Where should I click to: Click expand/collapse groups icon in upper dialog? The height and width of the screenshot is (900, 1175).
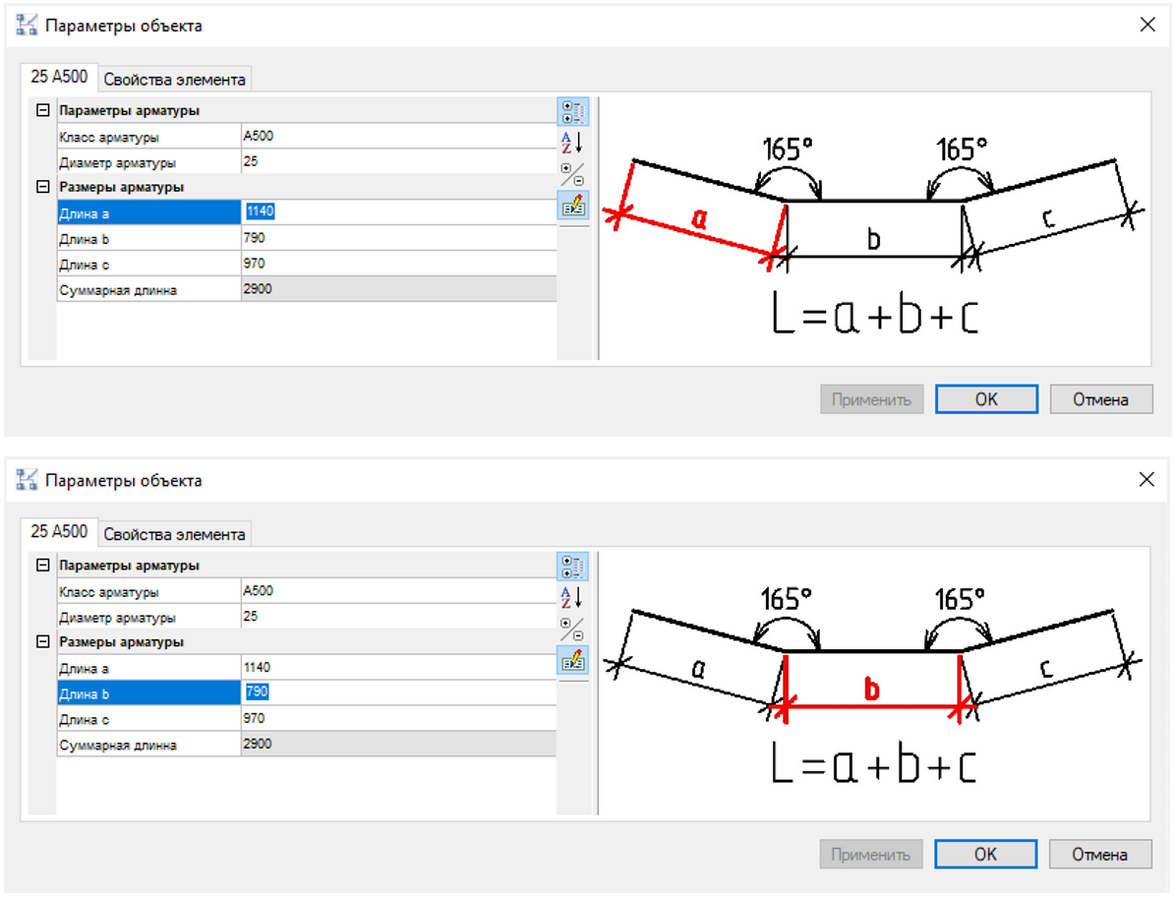point(573,174)
